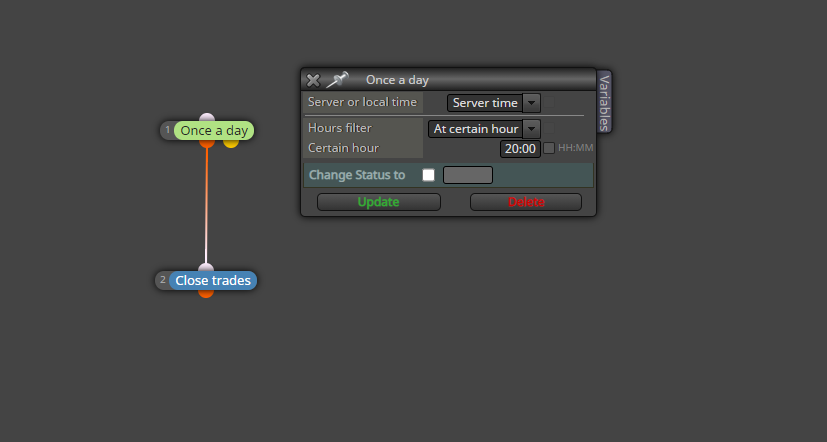Viewport: 827px width, 442px height.
Task: Pin the Once a day panel
Action: 338,80
